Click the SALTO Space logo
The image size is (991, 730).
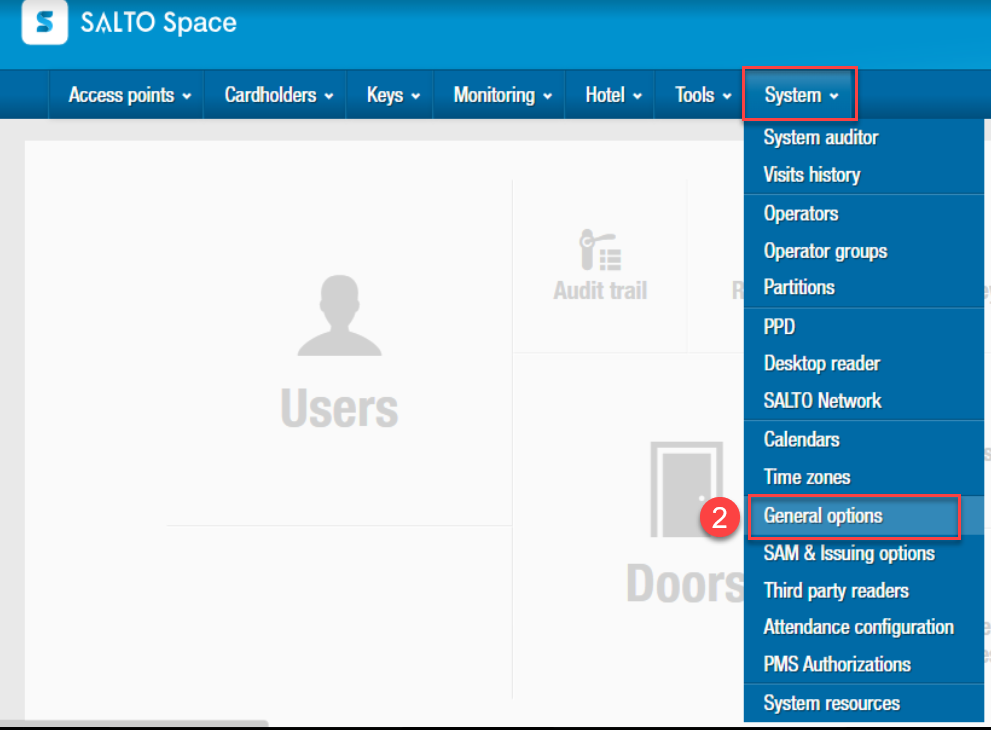[x=130, y=22]
